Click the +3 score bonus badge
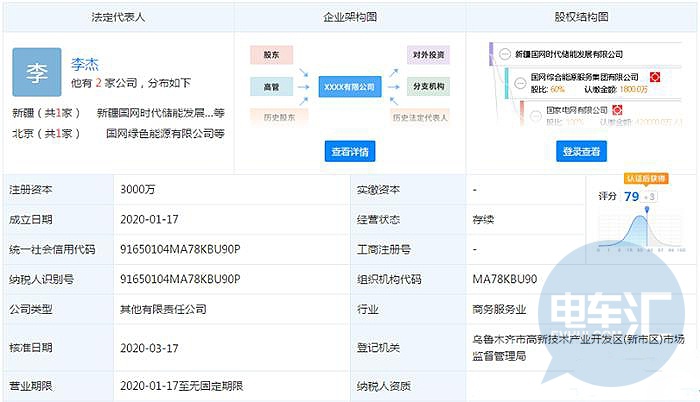 650,197
